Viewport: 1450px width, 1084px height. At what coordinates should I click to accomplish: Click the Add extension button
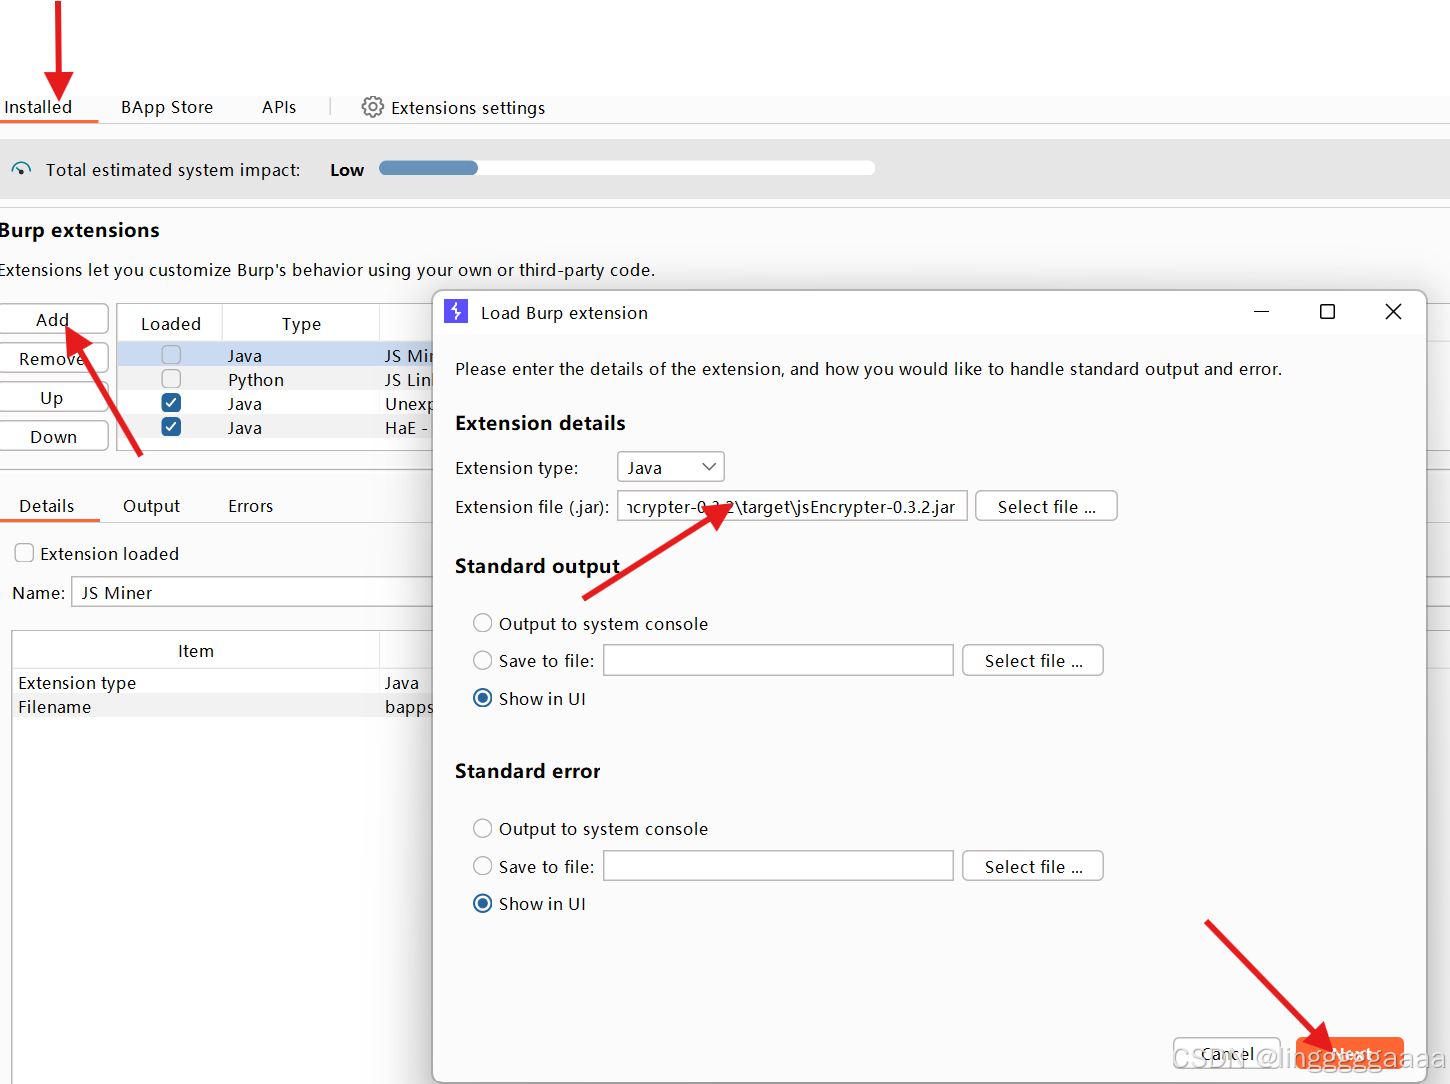click(x=52, y=319)
